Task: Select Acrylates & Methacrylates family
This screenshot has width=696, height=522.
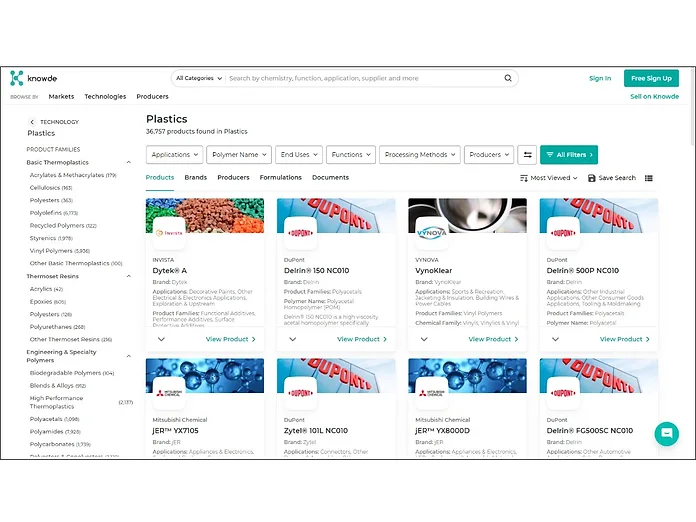Action: click(73, 175)
